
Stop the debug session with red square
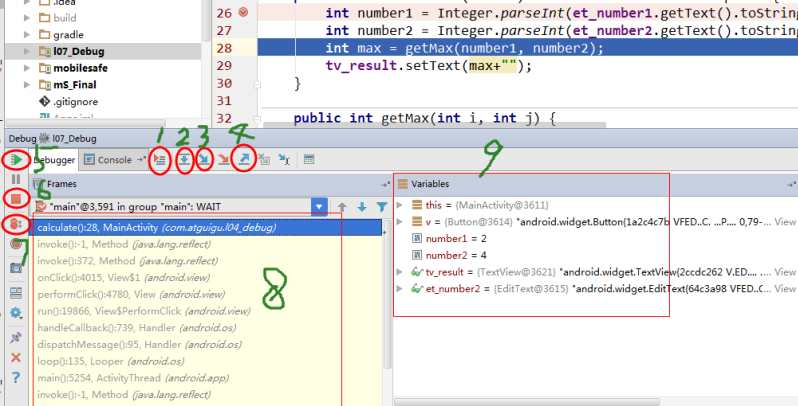coord(16,198)
